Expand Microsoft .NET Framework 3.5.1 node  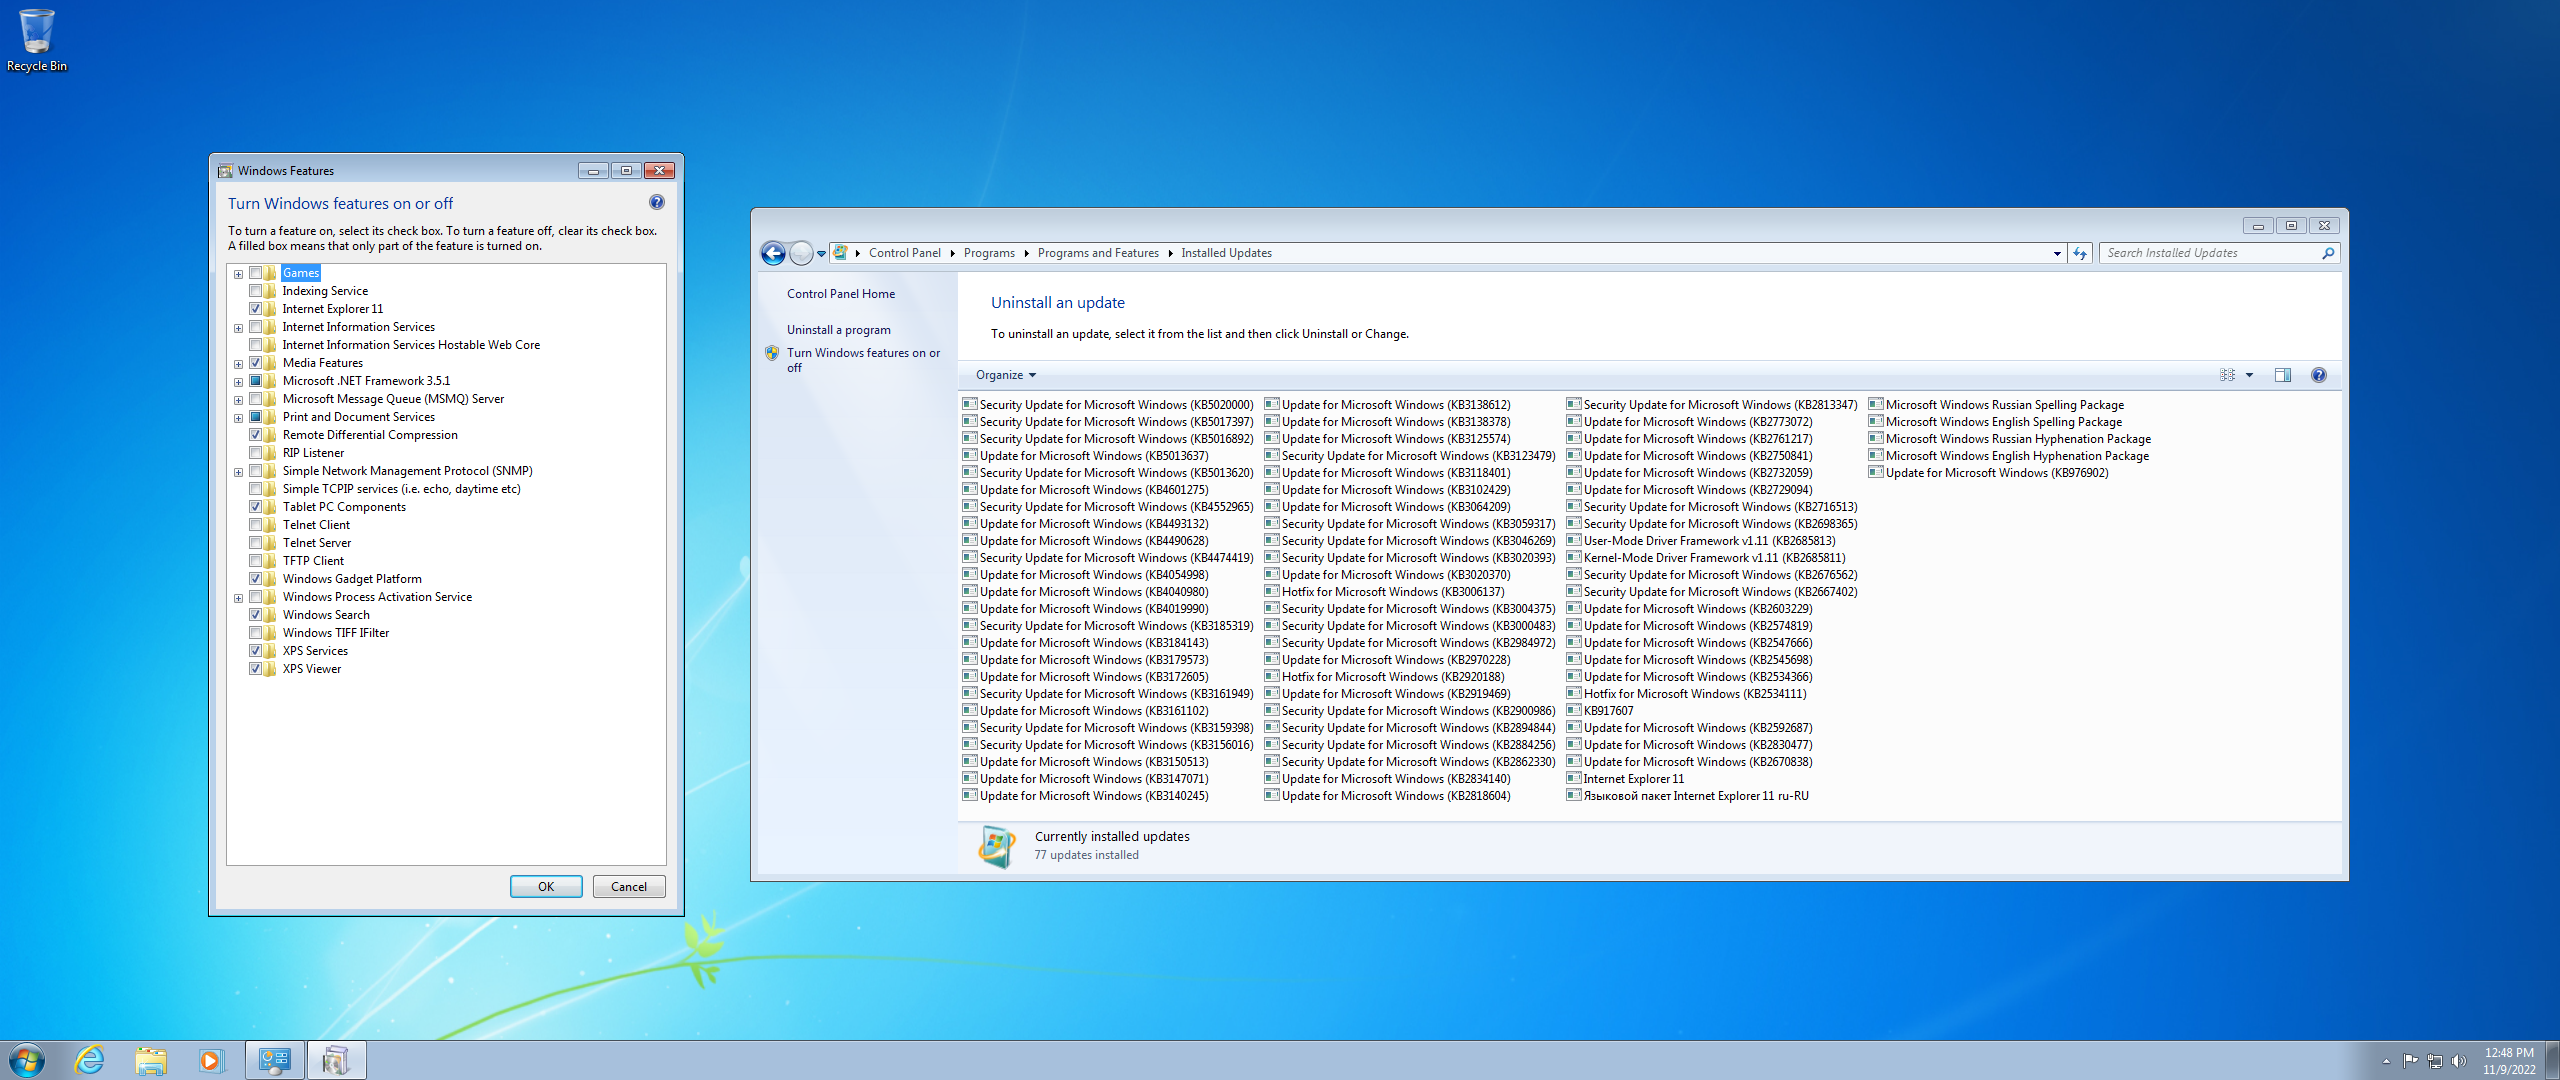point(238,382)
